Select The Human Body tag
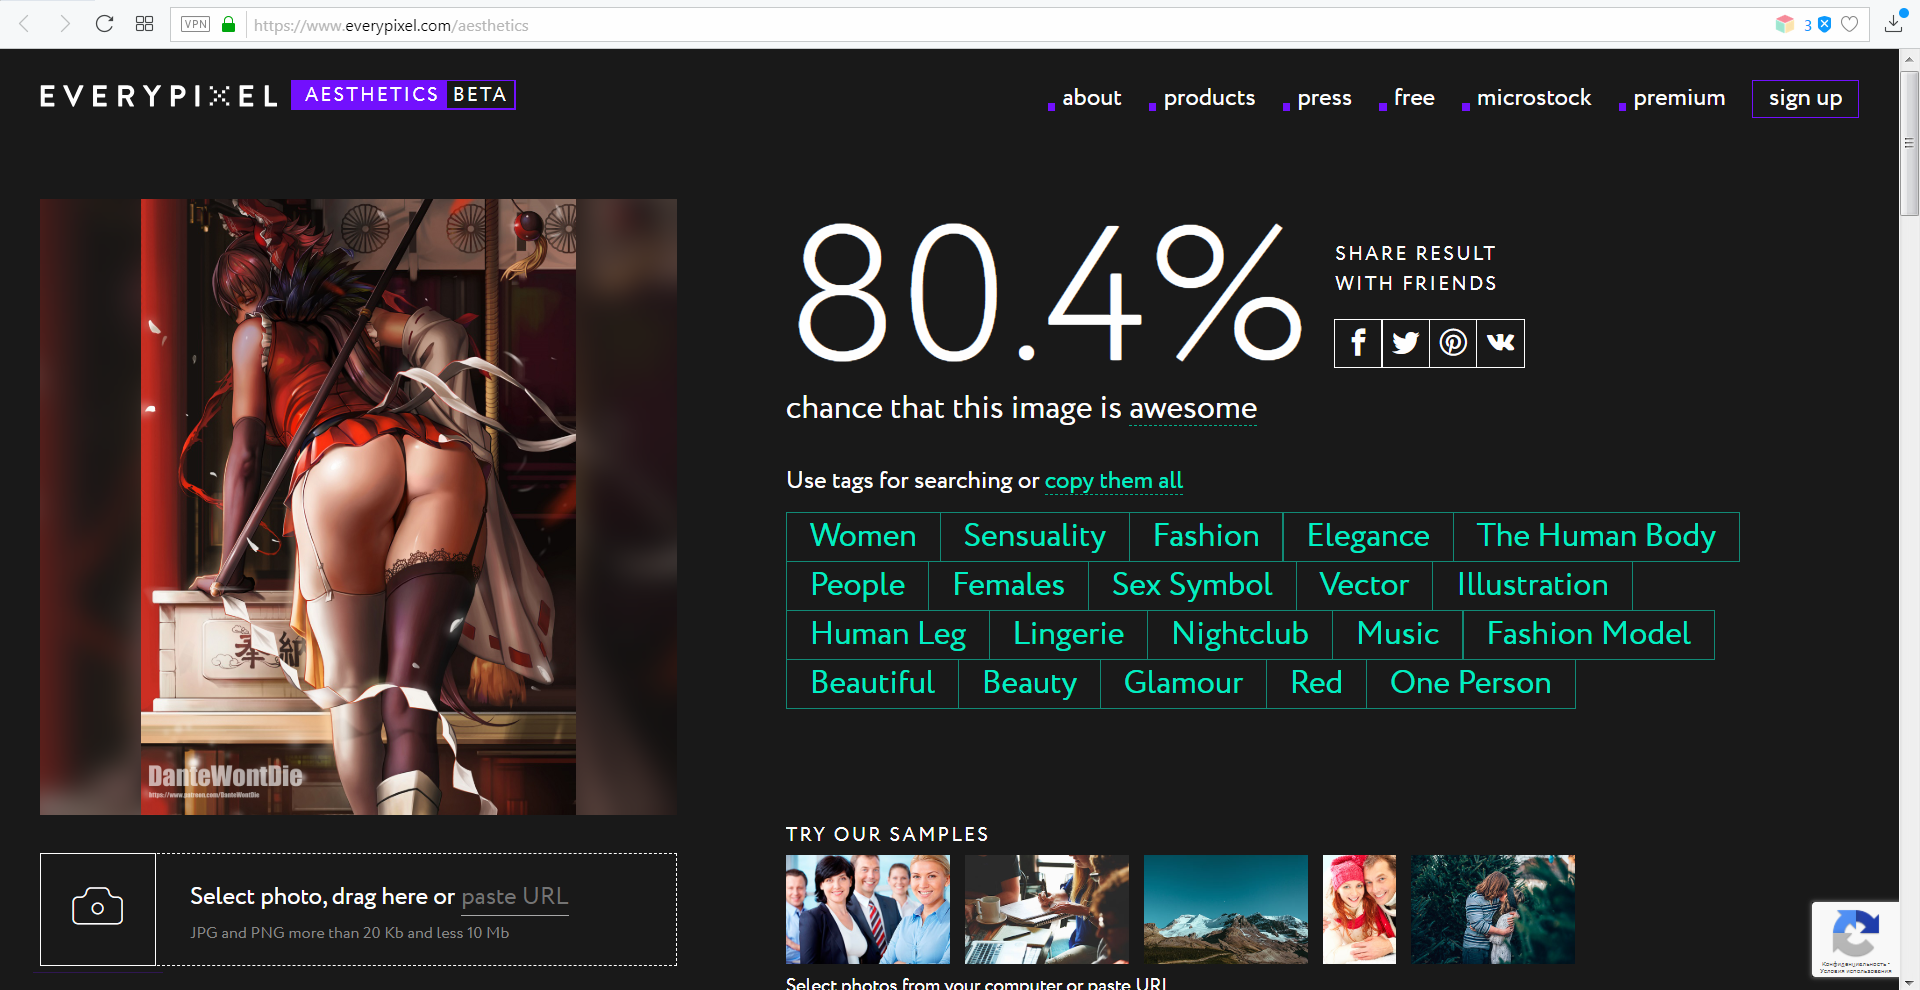The width and height of the screenshot is (1920, 990). pyautogui.click(x=1596, y=536)
